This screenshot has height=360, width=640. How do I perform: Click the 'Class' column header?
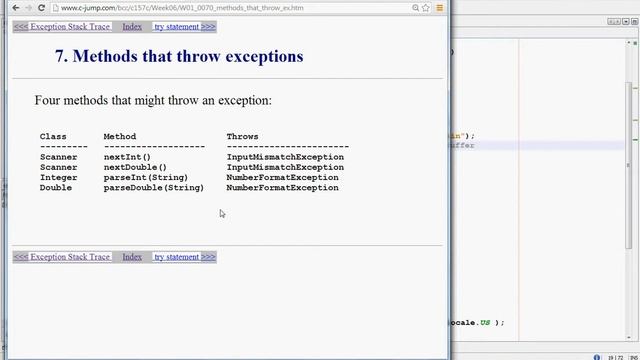pyautogui.click(x=53, y=136)
